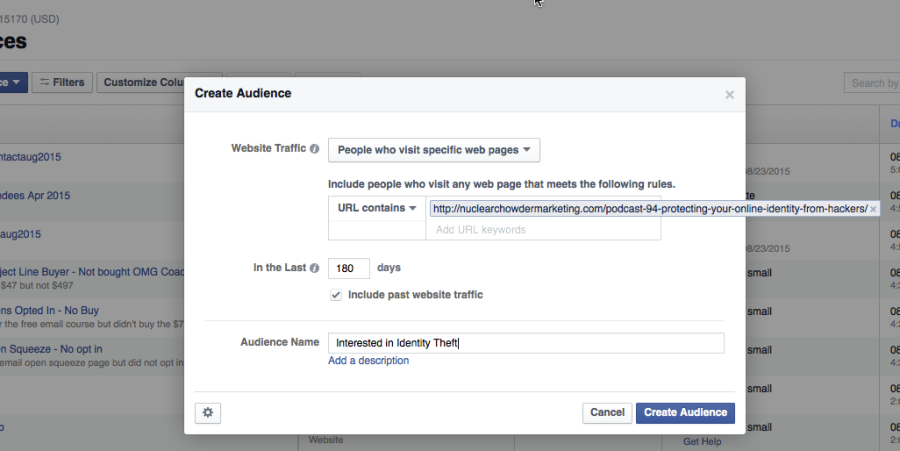Select the 'Opted In - No Buy' audience
This screenshot has height=451, width=900.
49,310
